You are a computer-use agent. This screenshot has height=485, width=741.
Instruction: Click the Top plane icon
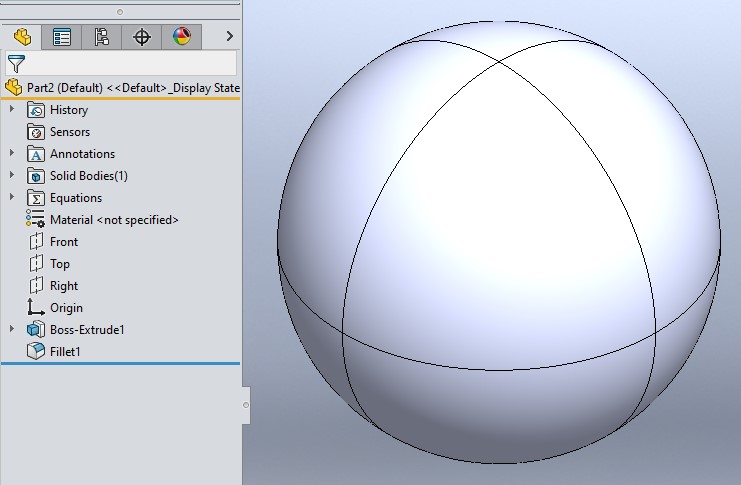[36, 263]
